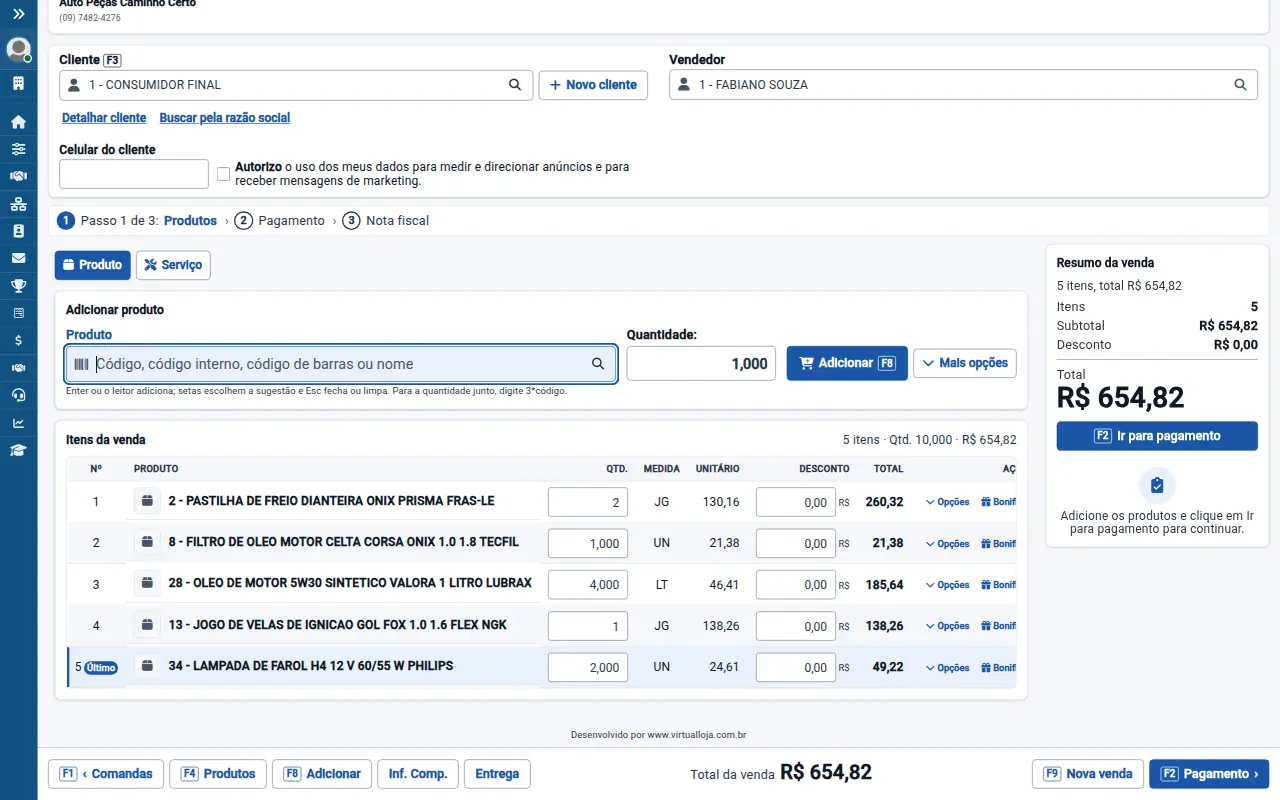Click the search magnifier in the Vendedor field
This screenshot has width=1280, height=800.
pyautogui.click(x=1240, y=85)
